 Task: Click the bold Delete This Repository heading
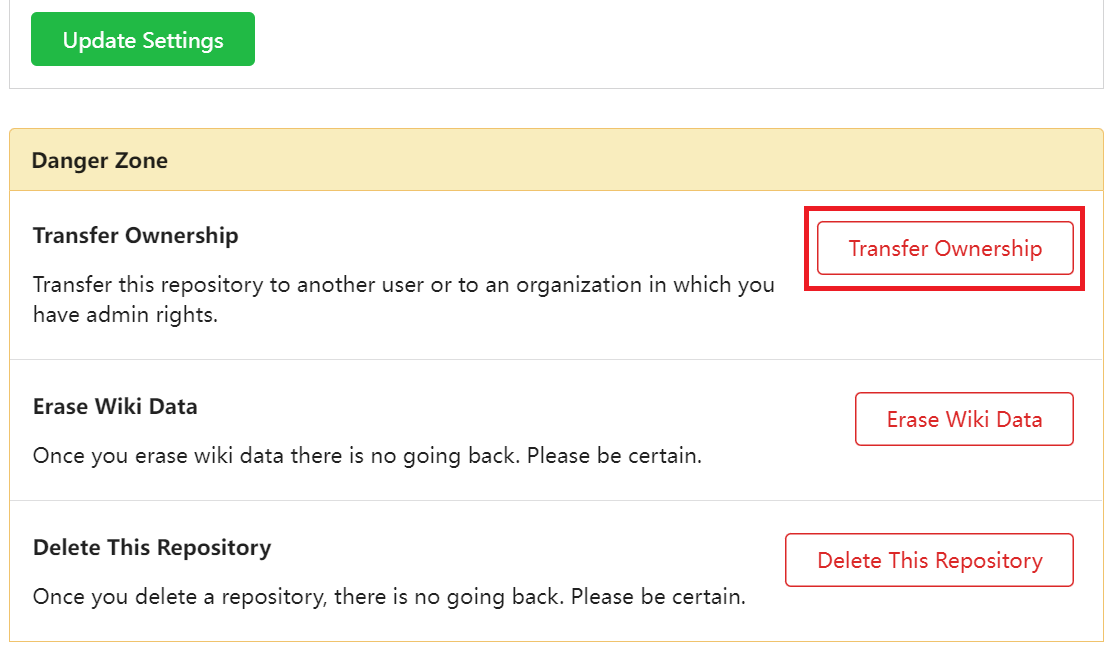tap(152, 548)
